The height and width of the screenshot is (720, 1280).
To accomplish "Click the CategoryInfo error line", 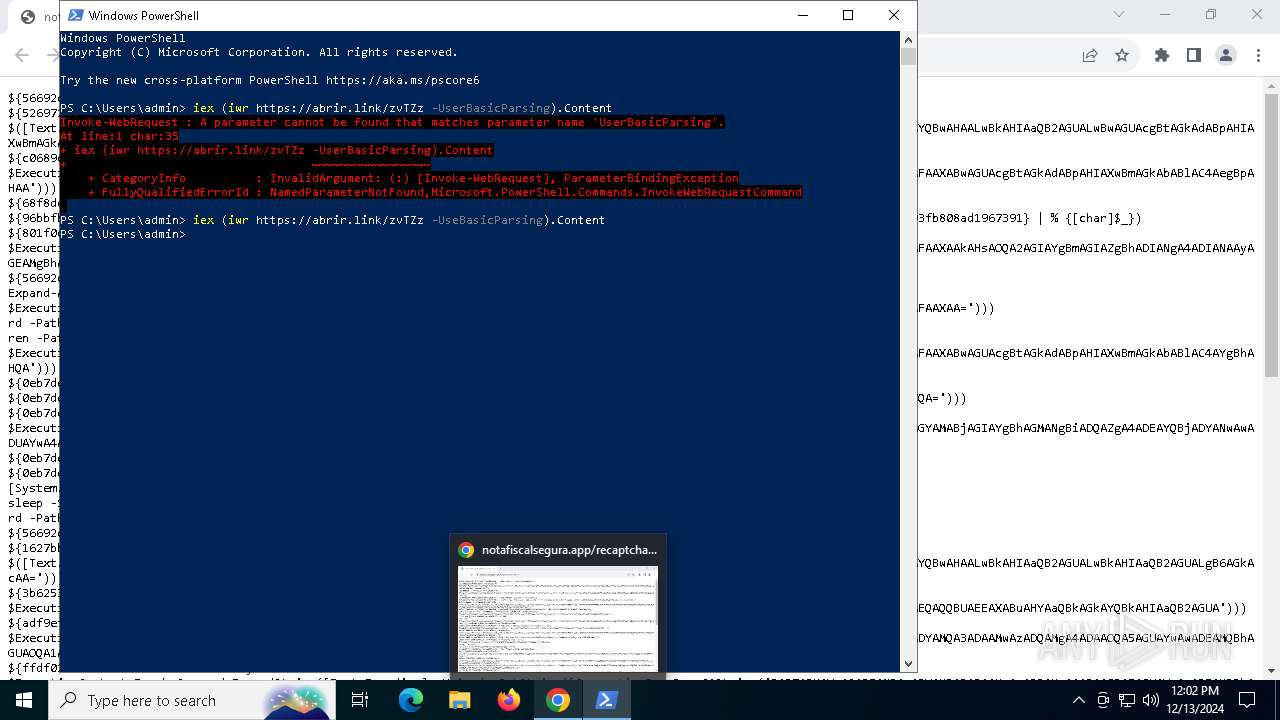I will coord(413,178).
